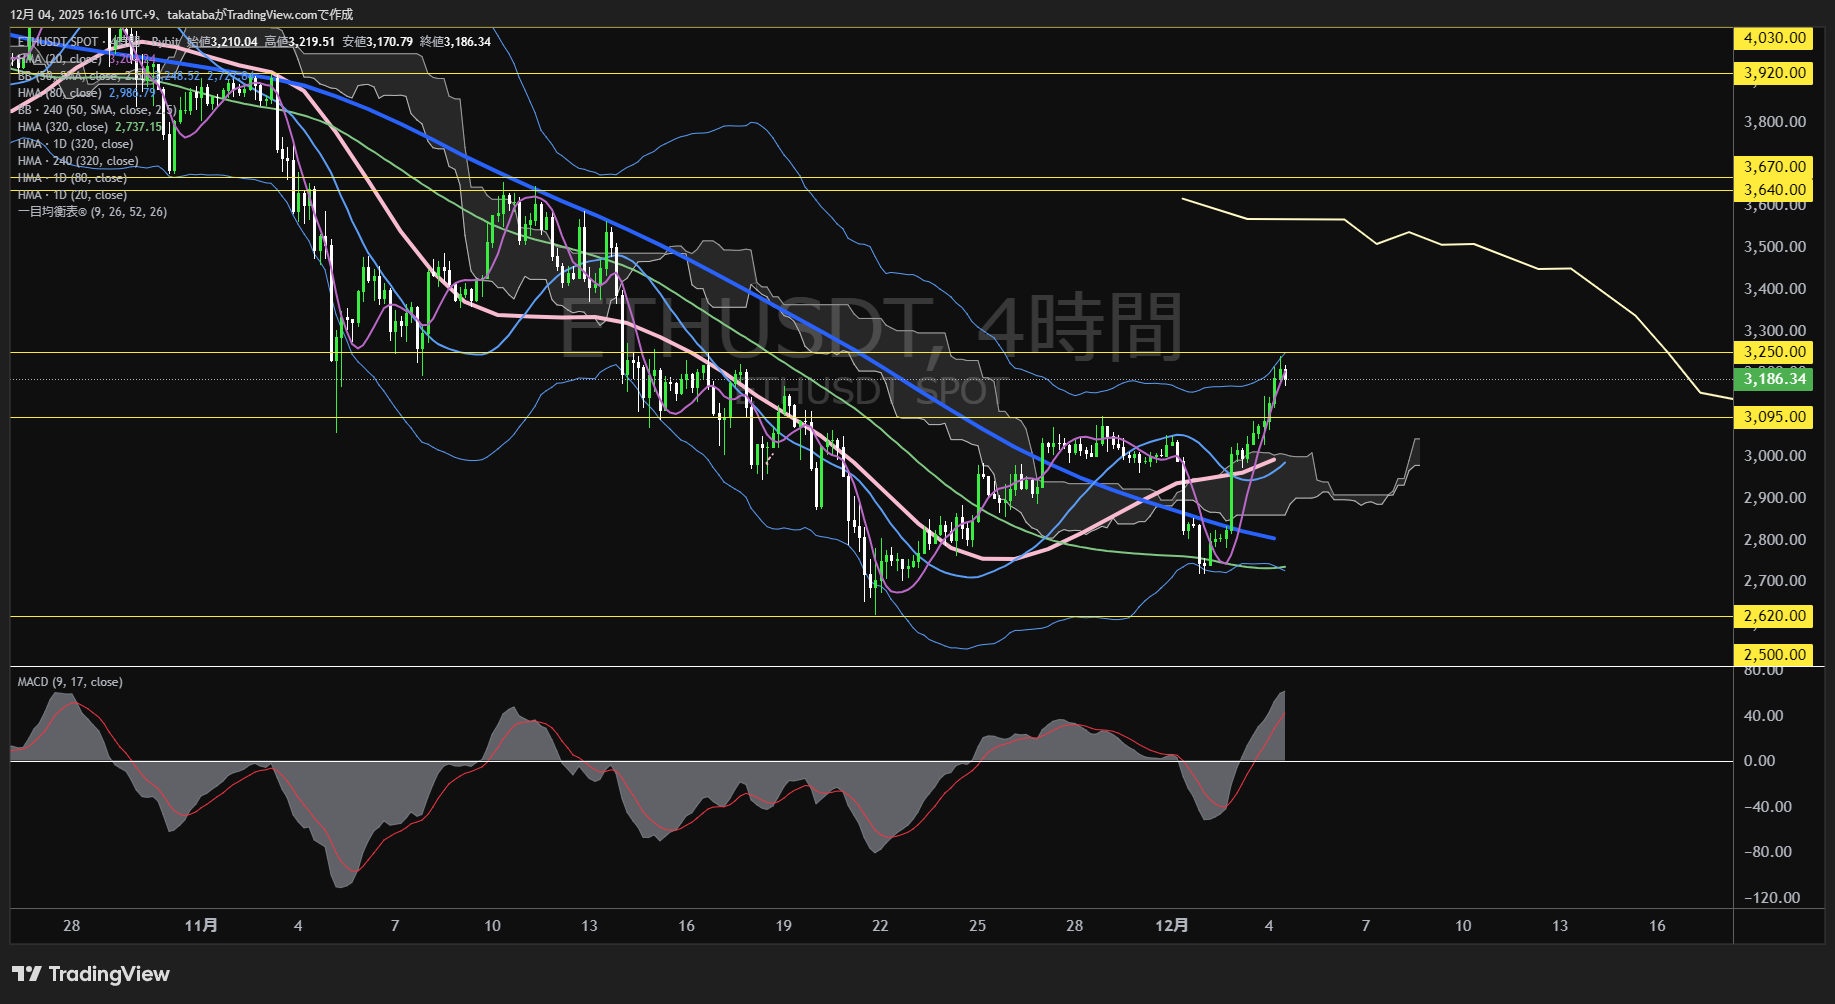Select the HMA · 240 (320, close) legend entry

(x=78, y=161)
